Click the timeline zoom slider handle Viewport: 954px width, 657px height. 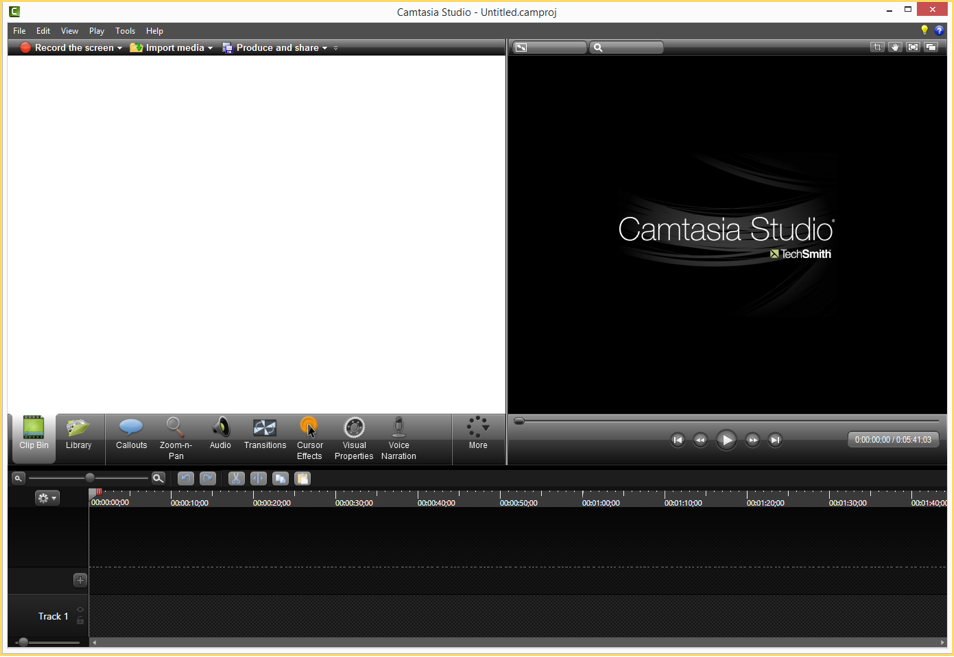[x=89, y=478]
